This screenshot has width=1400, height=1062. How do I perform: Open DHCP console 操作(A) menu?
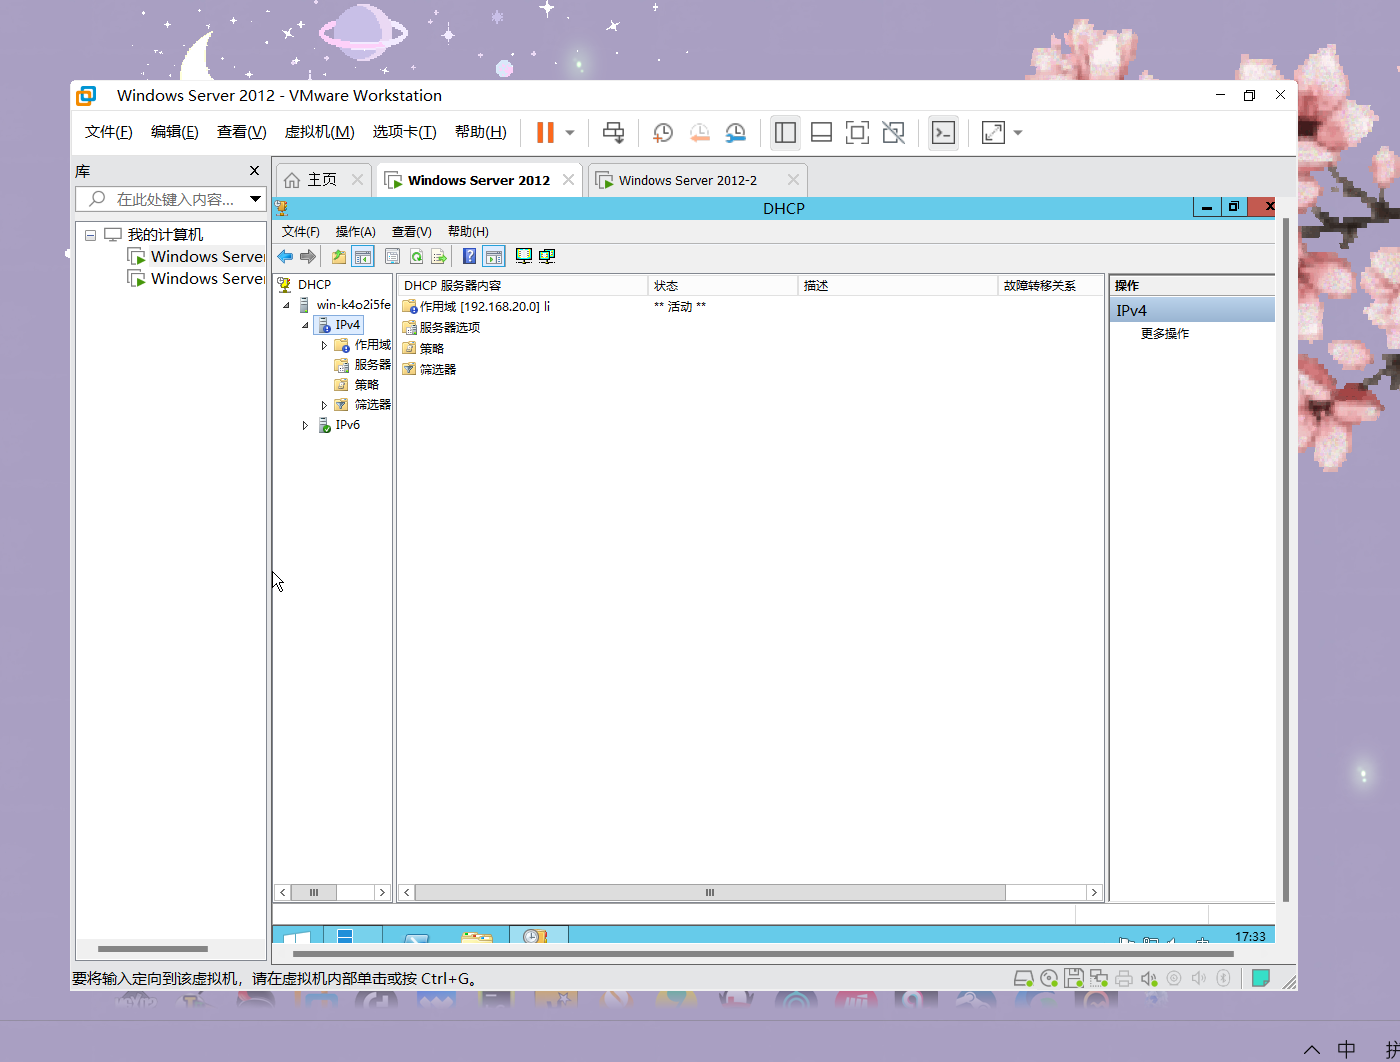coord(355,231)
